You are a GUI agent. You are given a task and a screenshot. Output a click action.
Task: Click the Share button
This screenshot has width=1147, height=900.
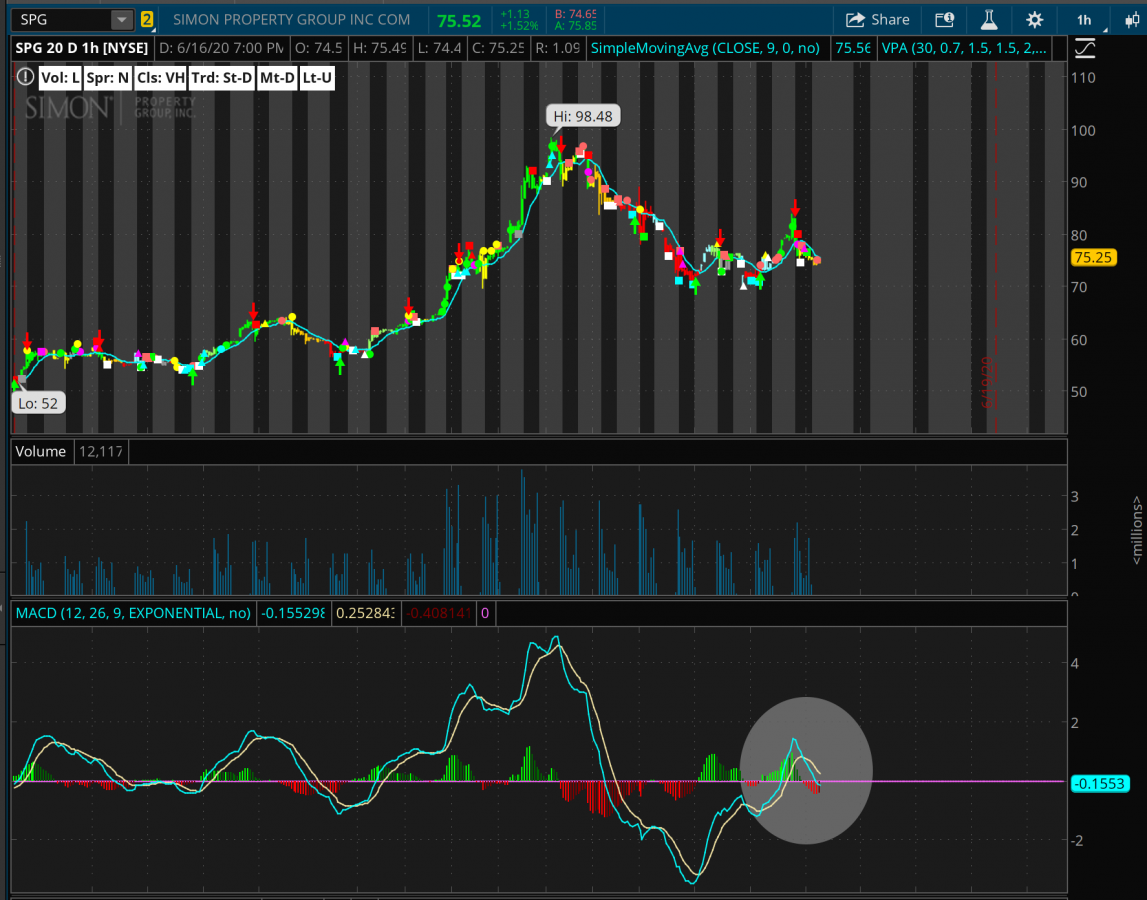878,20
